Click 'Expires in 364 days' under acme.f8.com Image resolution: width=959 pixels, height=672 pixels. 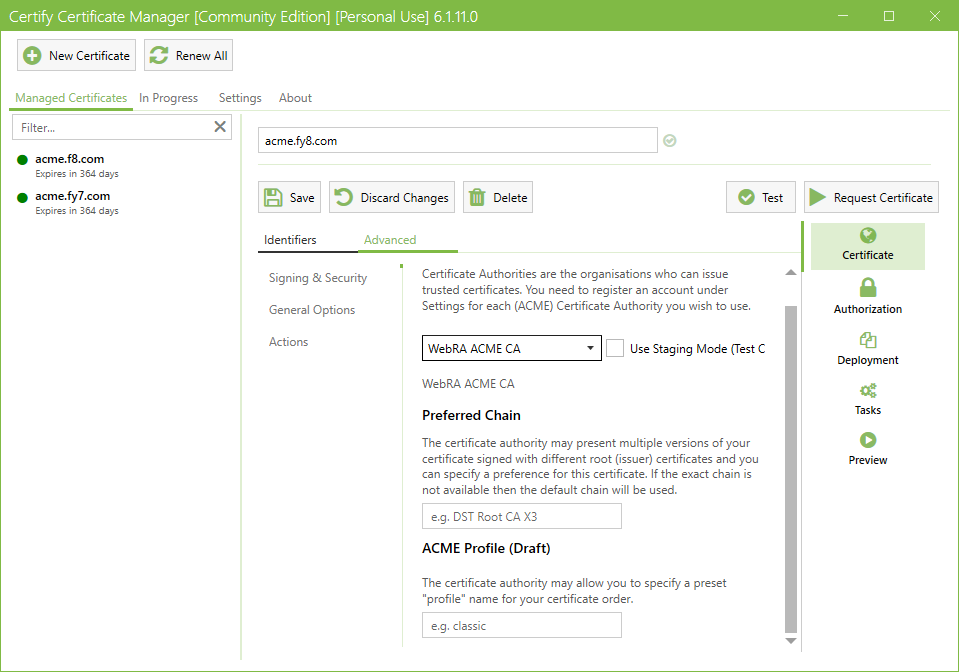77,174
